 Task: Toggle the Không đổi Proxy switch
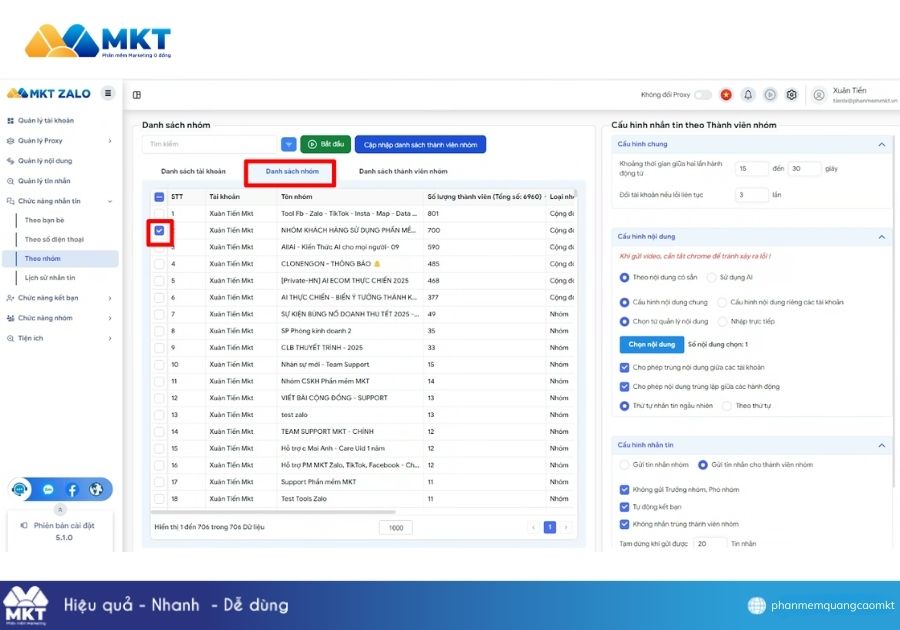[703, 95]
